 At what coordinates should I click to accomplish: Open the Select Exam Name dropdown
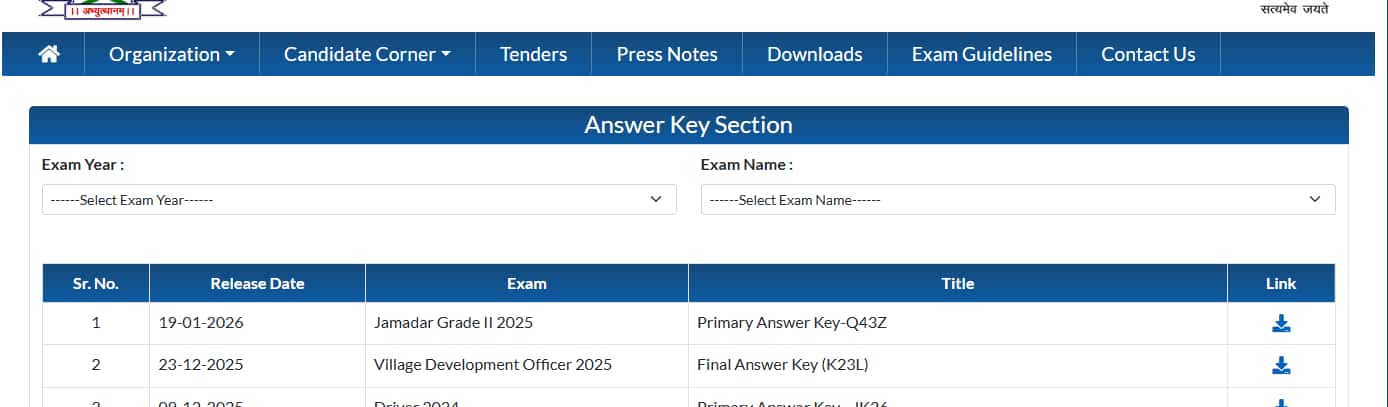pyautogui.click(x=1017, y=200)
